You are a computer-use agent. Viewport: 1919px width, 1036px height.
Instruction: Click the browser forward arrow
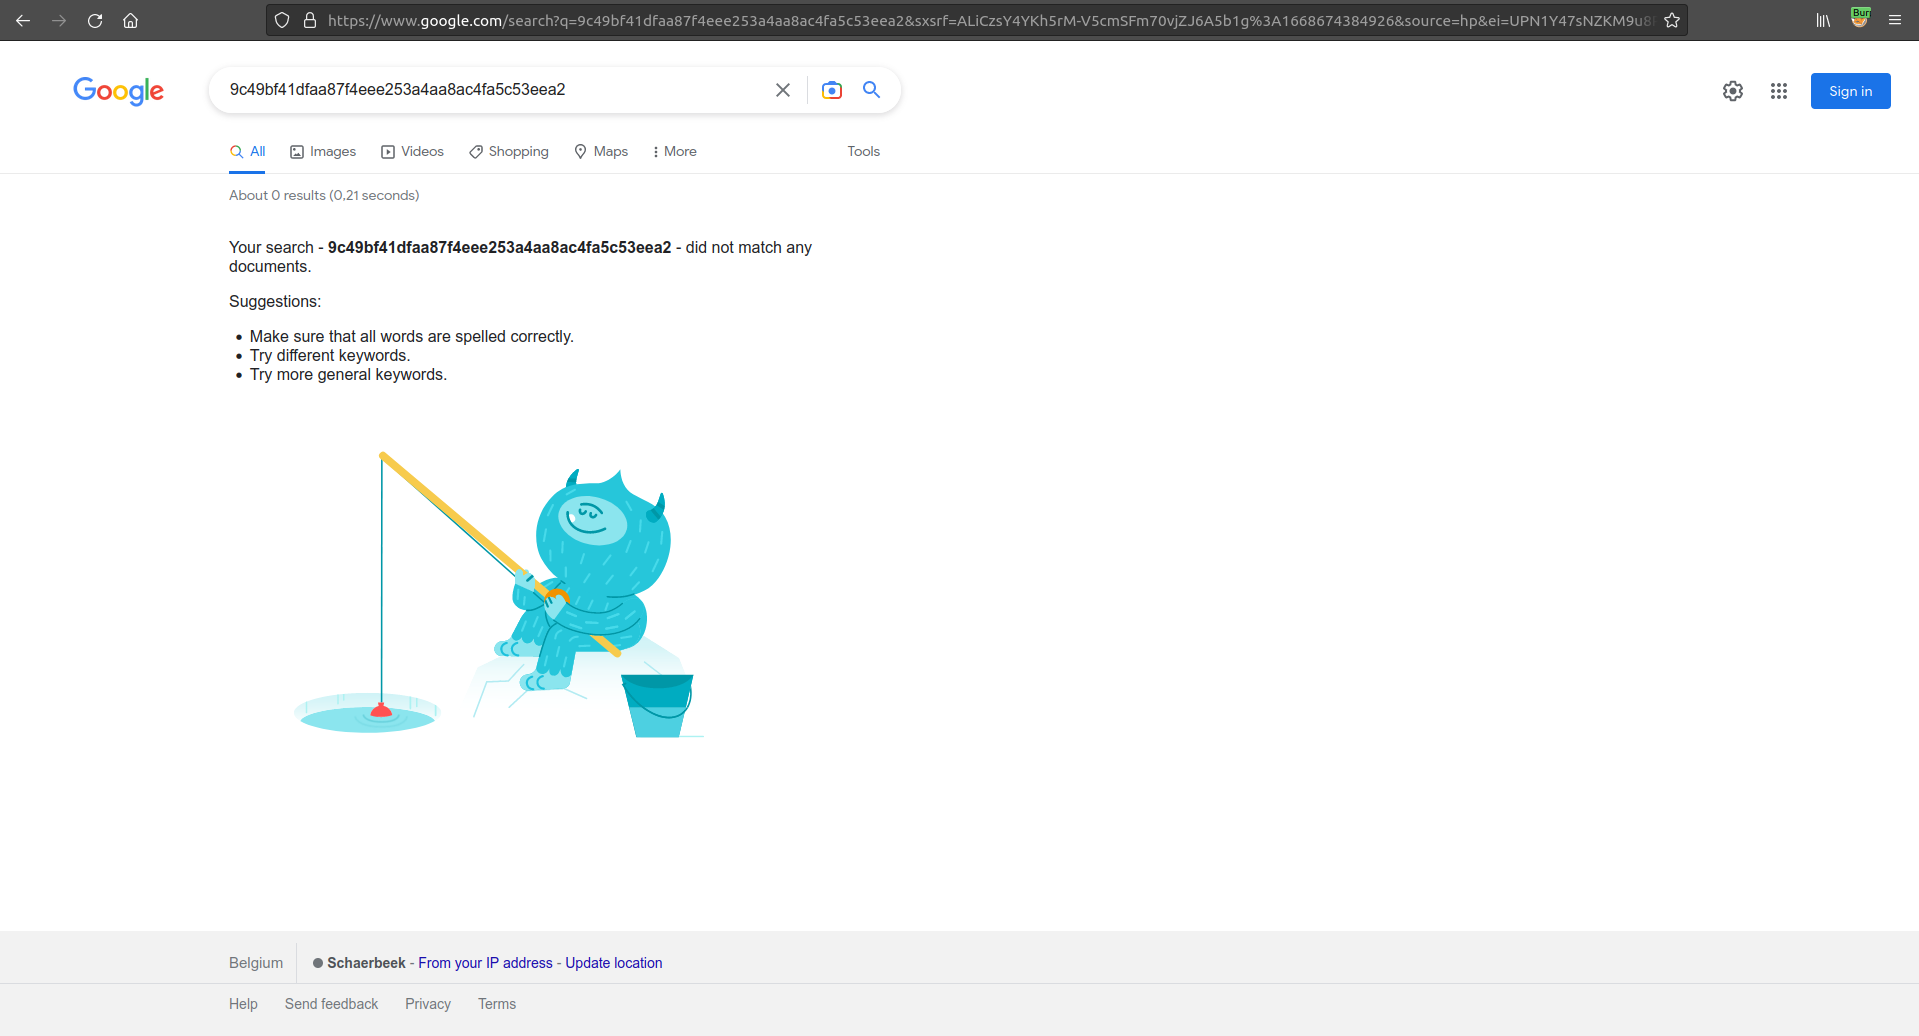pyautogui.click(x=59, y=20)
